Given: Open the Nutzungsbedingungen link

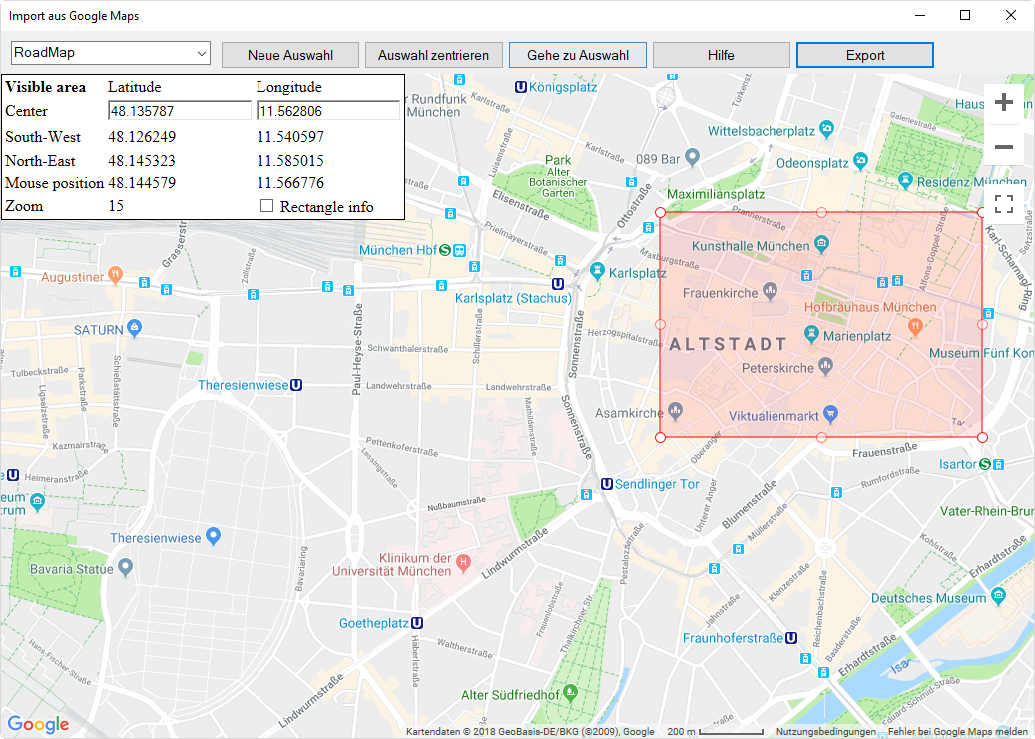Looking at the screenshot, I should [x=825, y=732].
